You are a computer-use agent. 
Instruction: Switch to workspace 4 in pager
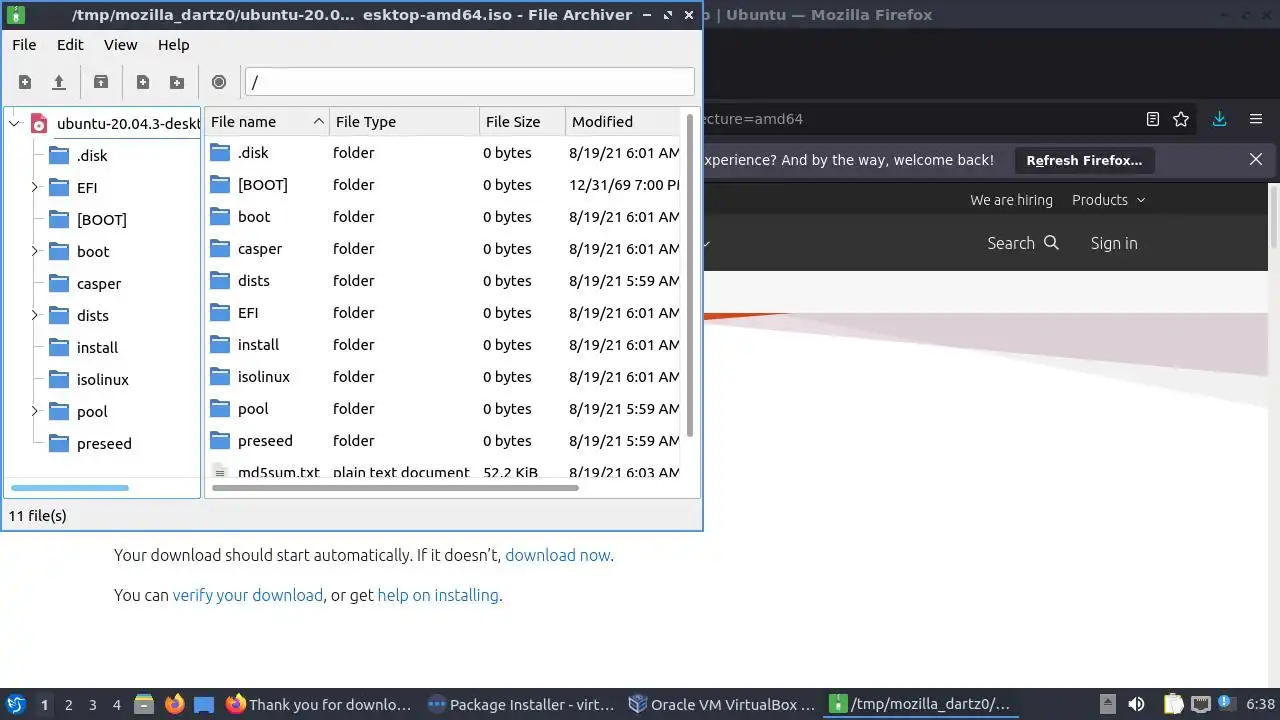click(117, 705)
